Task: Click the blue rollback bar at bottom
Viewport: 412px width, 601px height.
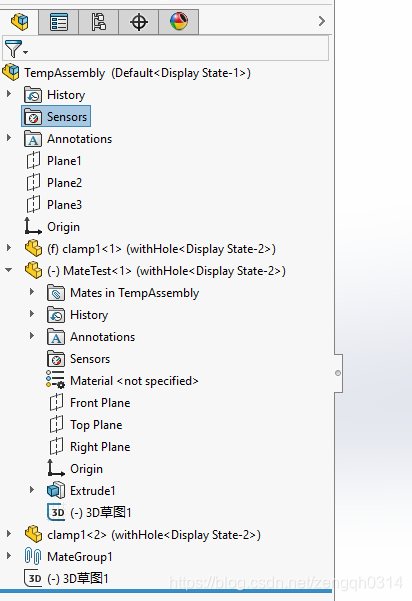Action: pyautogui.click(x=166, y=591)
